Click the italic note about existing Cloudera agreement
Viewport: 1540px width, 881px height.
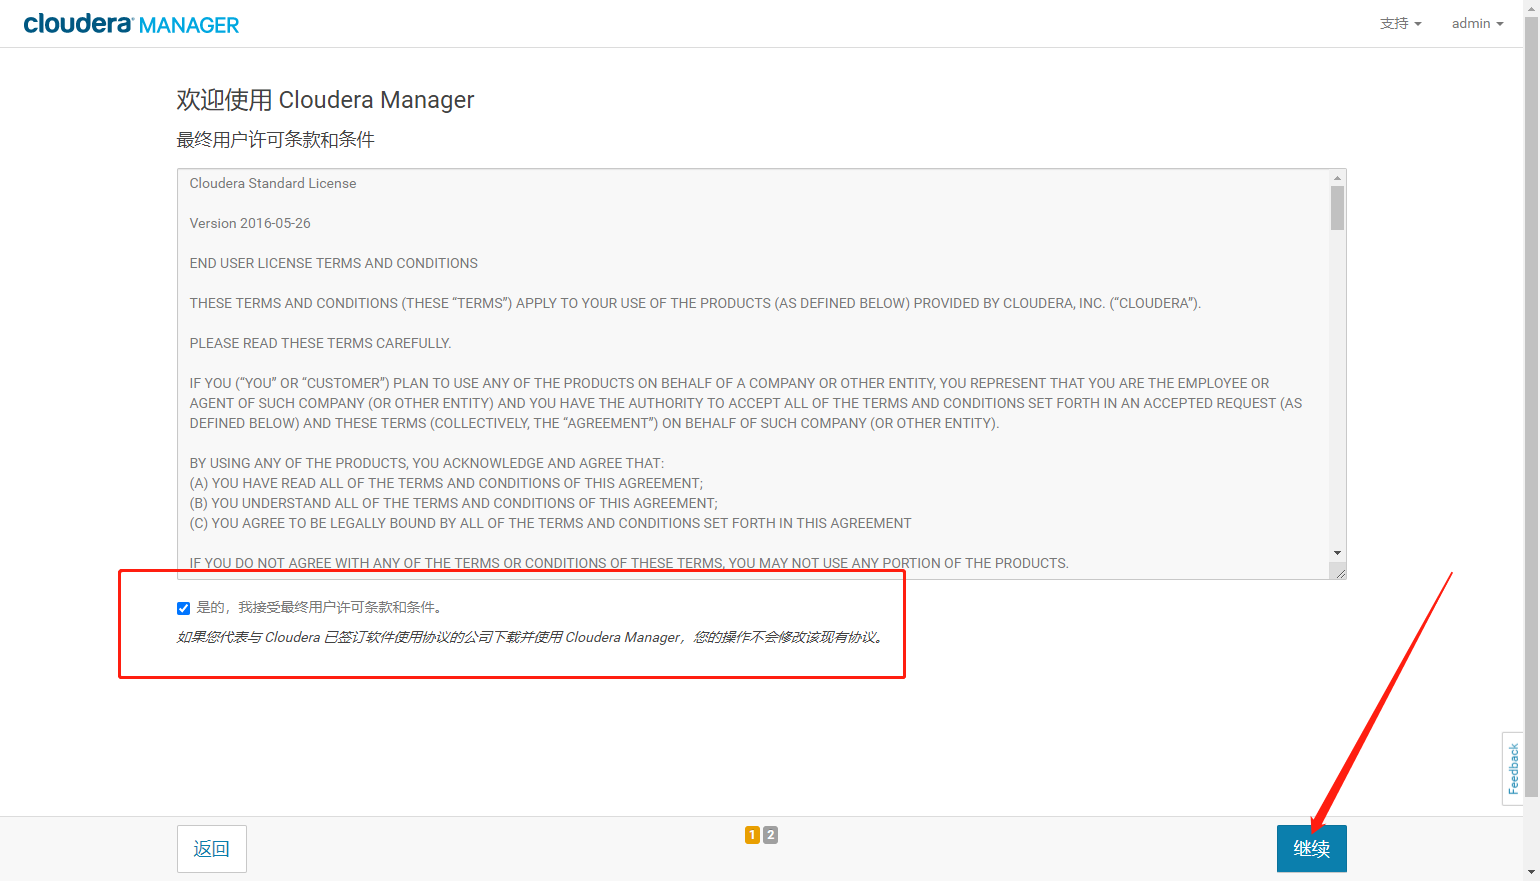(531, 637)
